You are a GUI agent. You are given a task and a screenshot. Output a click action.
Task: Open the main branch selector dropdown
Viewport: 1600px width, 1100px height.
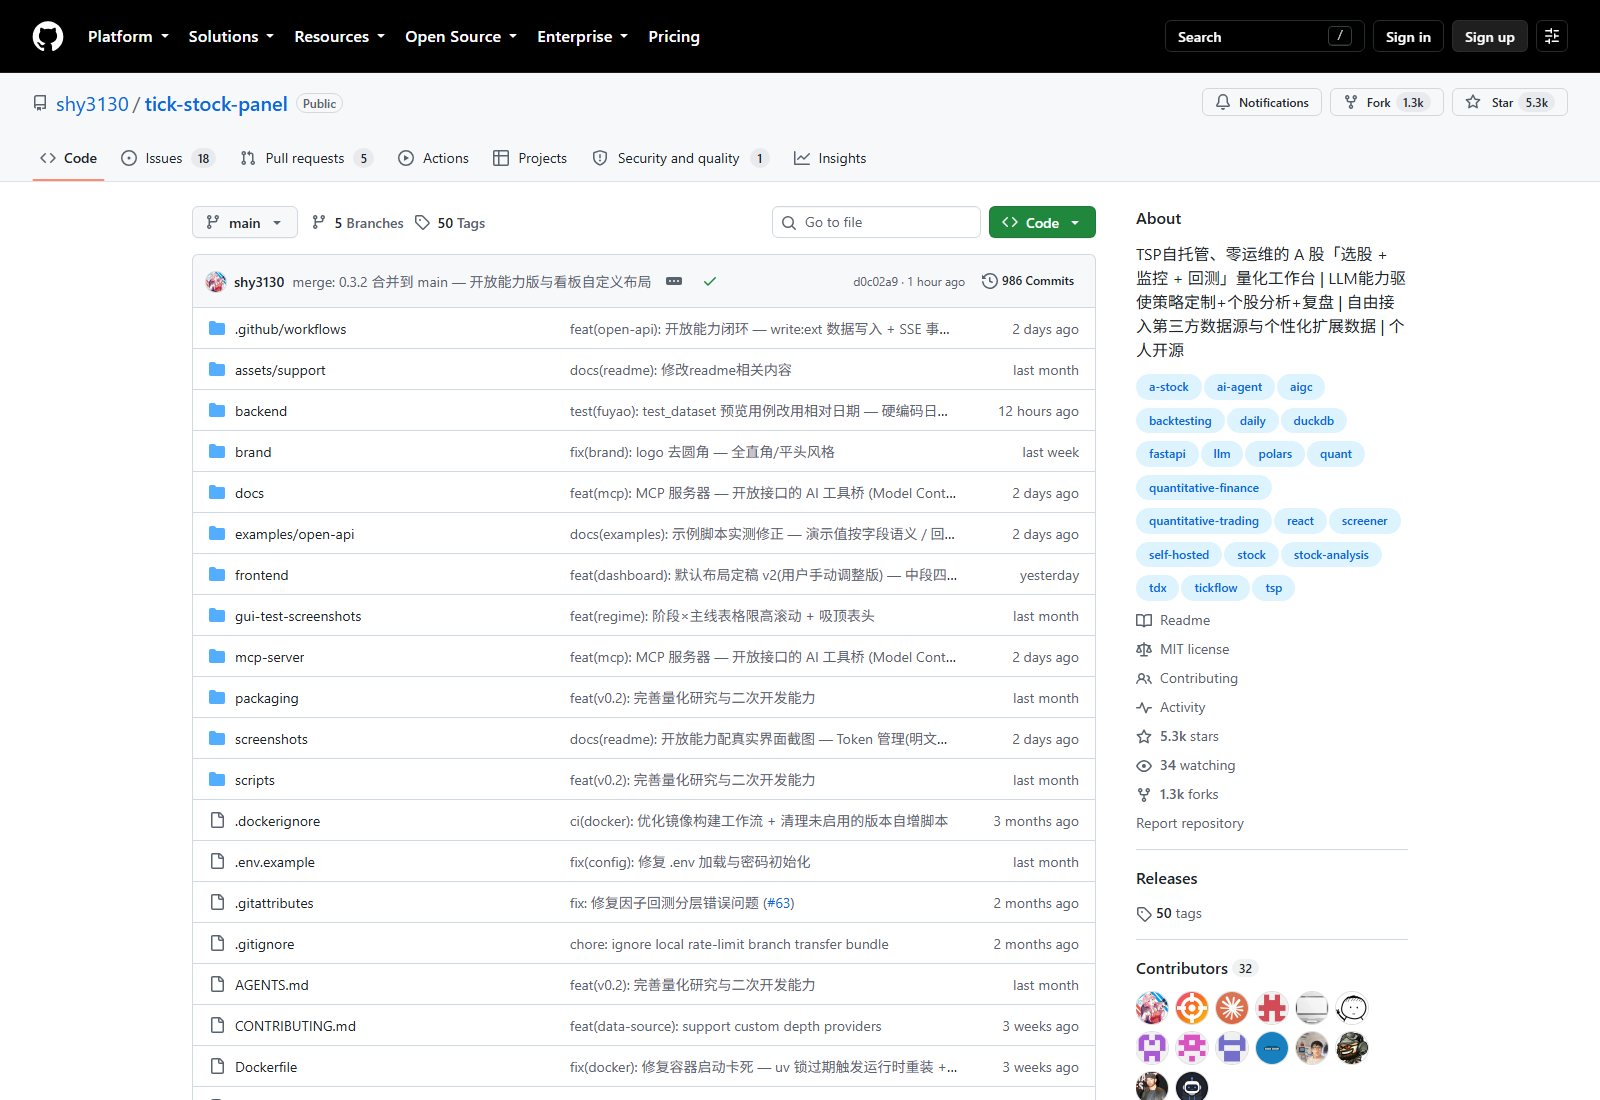click(245, 222)
